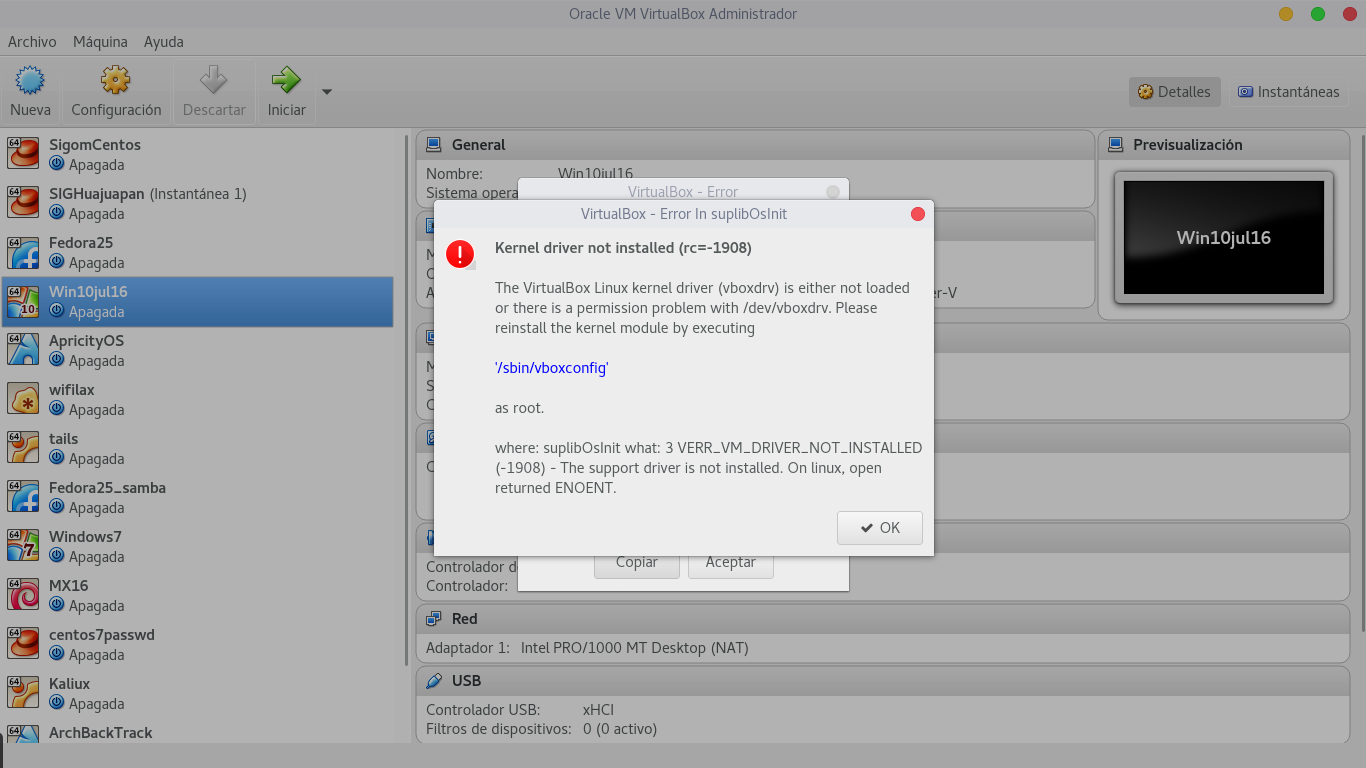The width and height of the screenshot is (1366, 768).
Task: Select Fedora25_samba VM icon
Action: pyautogui.click(x=23, y=497)
